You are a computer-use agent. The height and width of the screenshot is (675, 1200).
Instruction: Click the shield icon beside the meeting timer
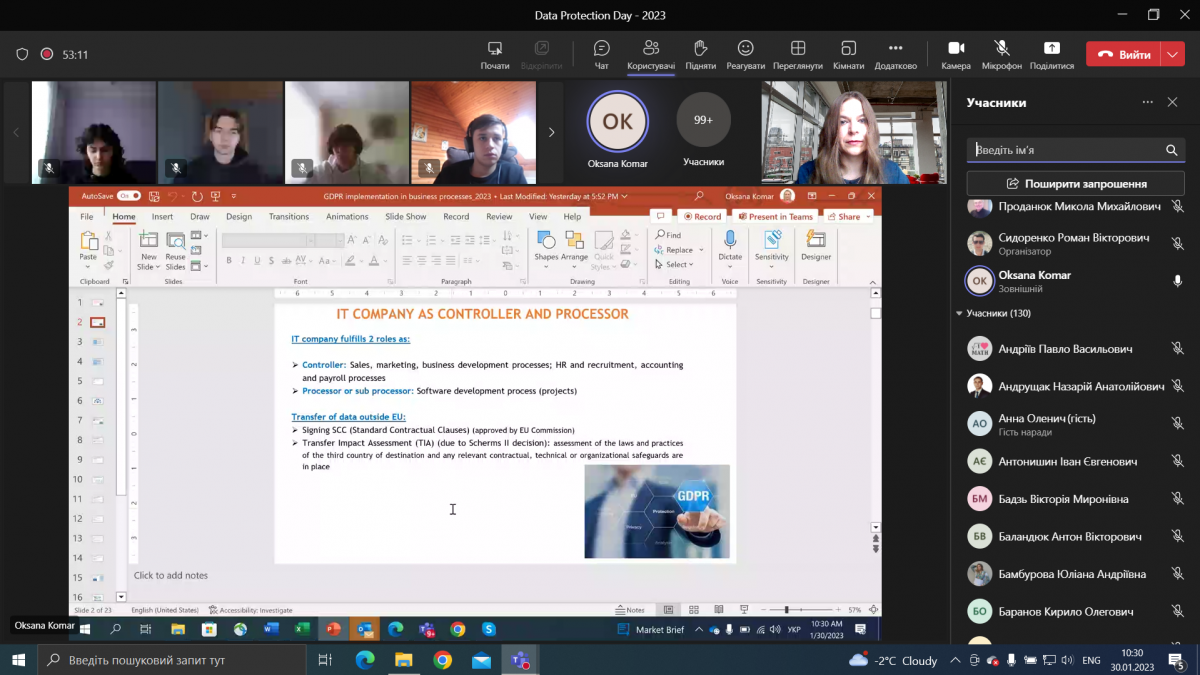pyautogui.click(x=22, y=55)
